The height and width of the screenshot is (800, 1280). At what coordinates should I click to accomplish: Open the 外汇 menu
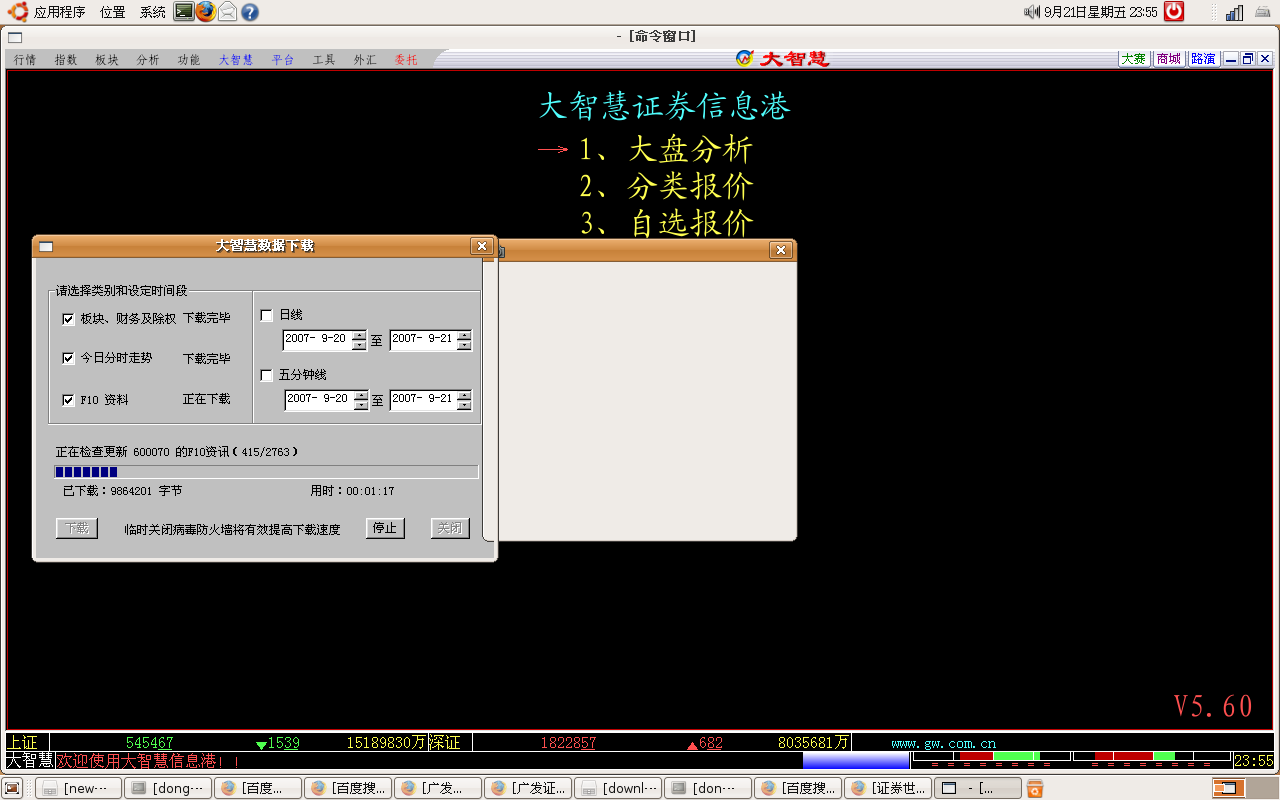365,60
